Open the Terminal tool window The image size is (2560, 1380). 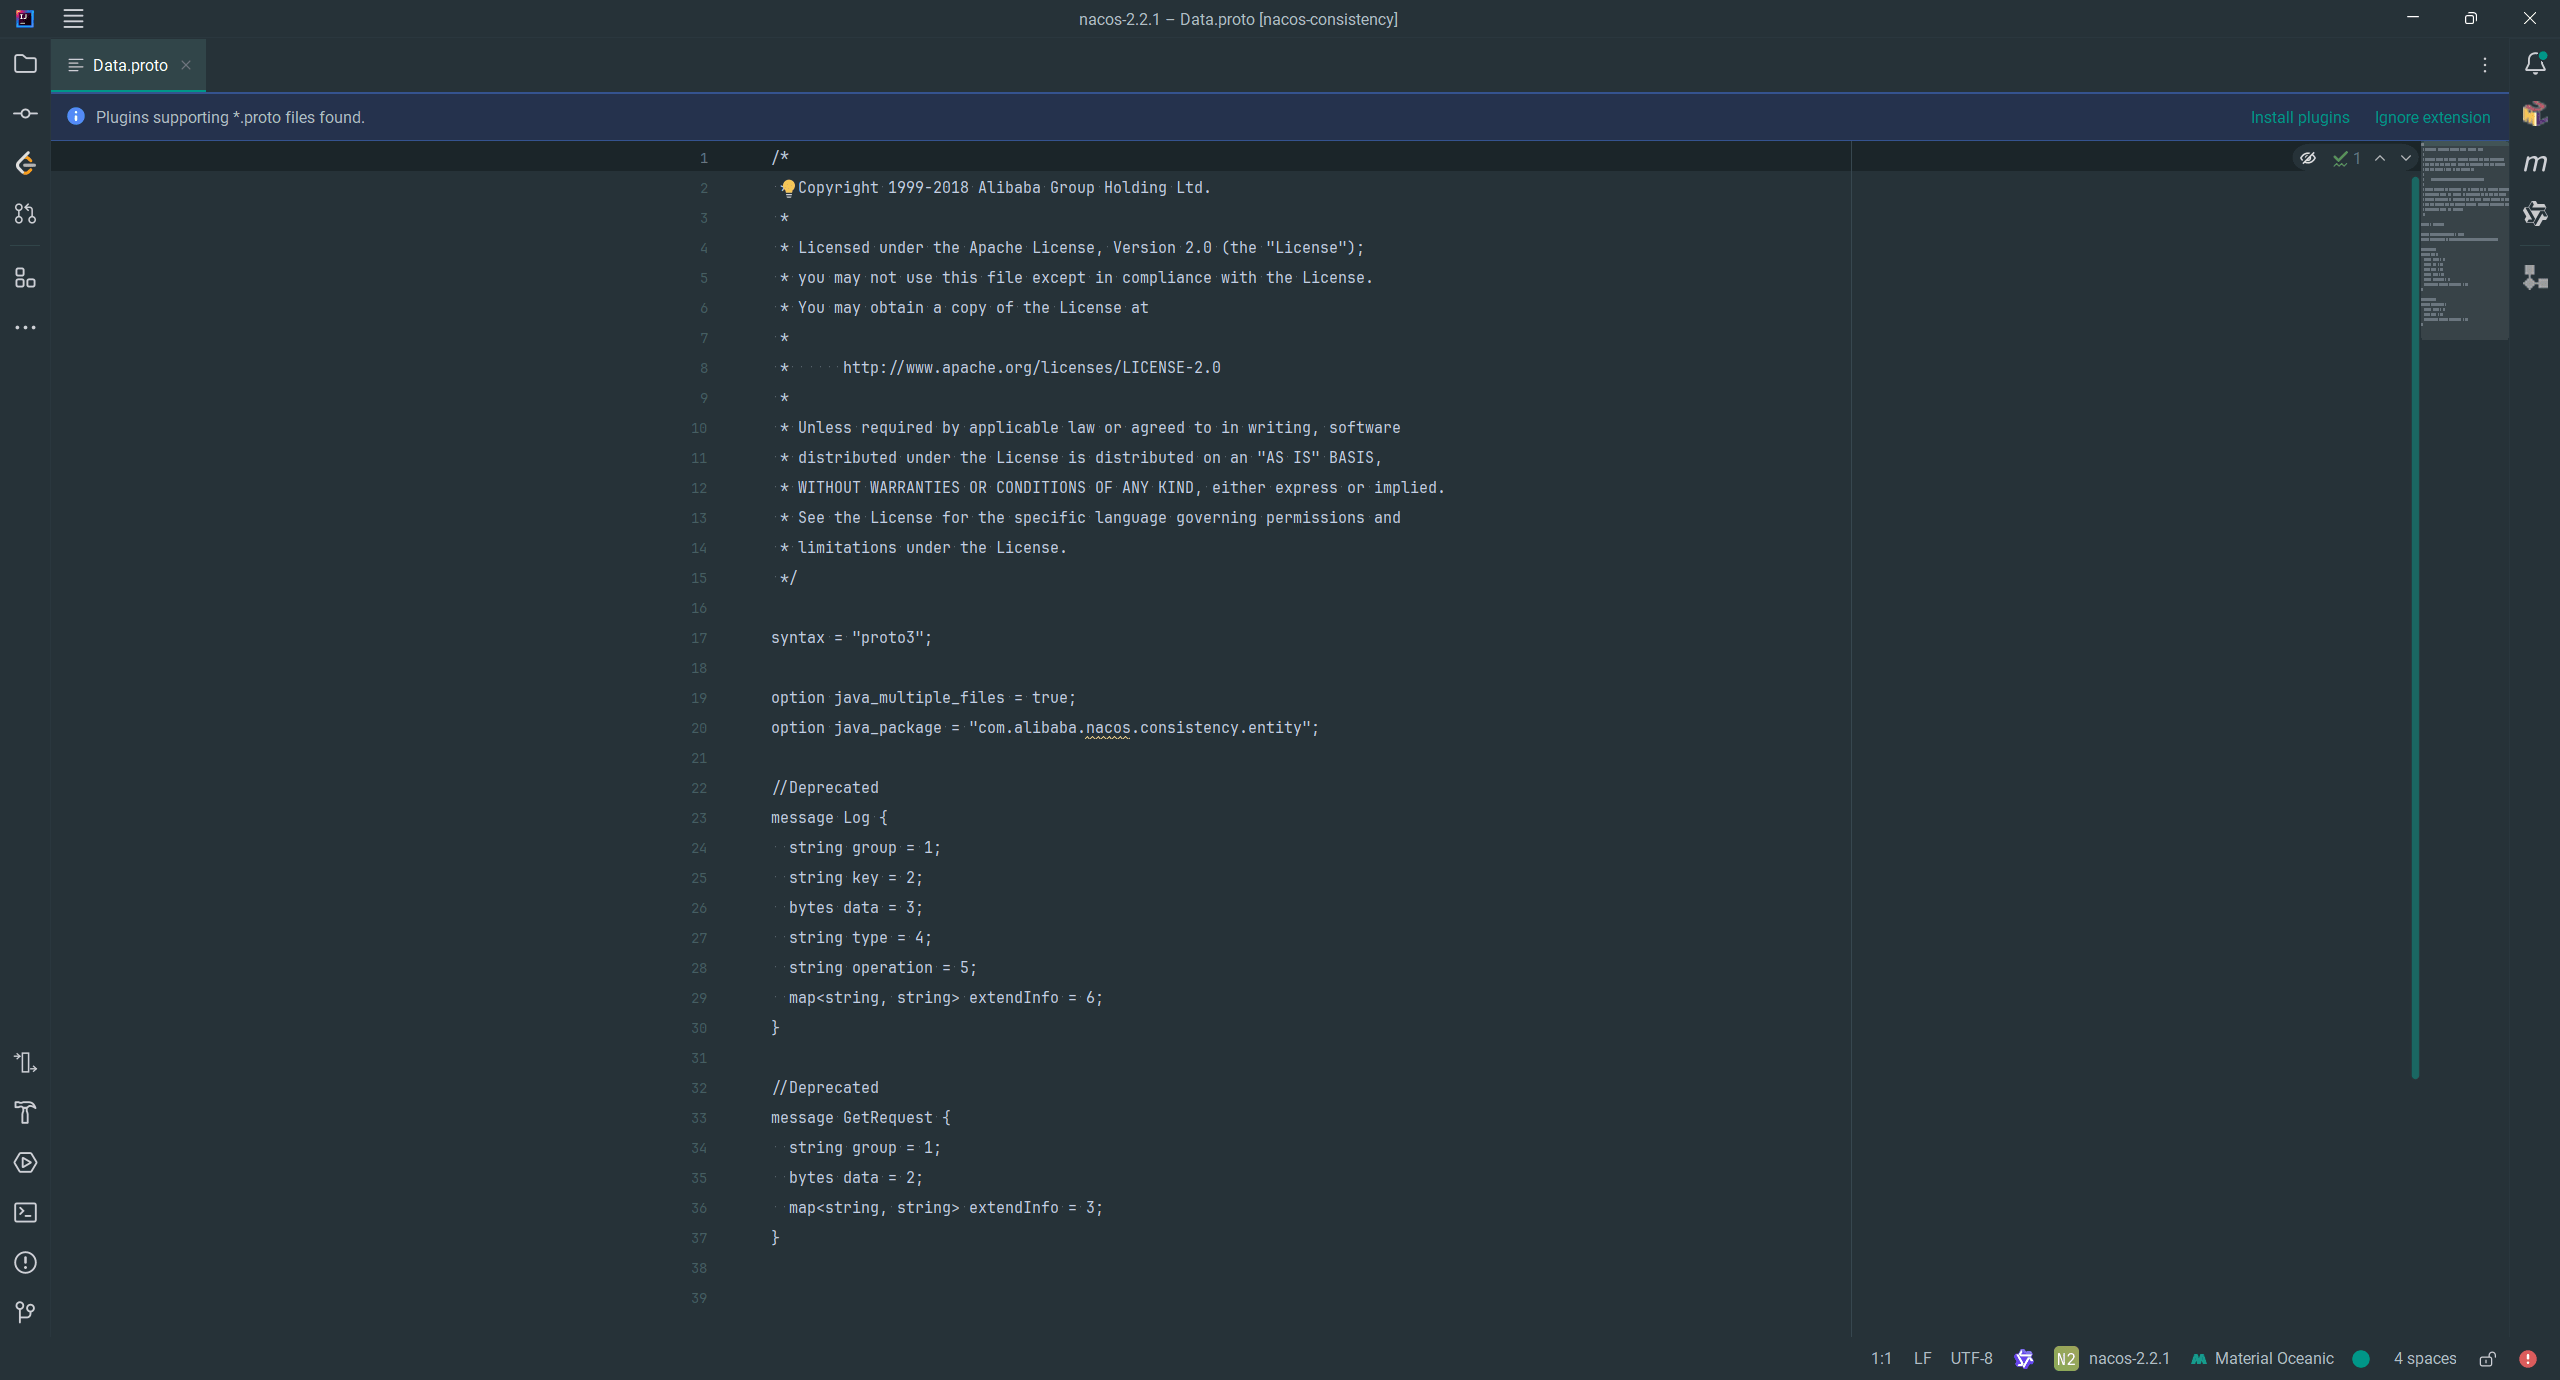tap(26, 1213)
